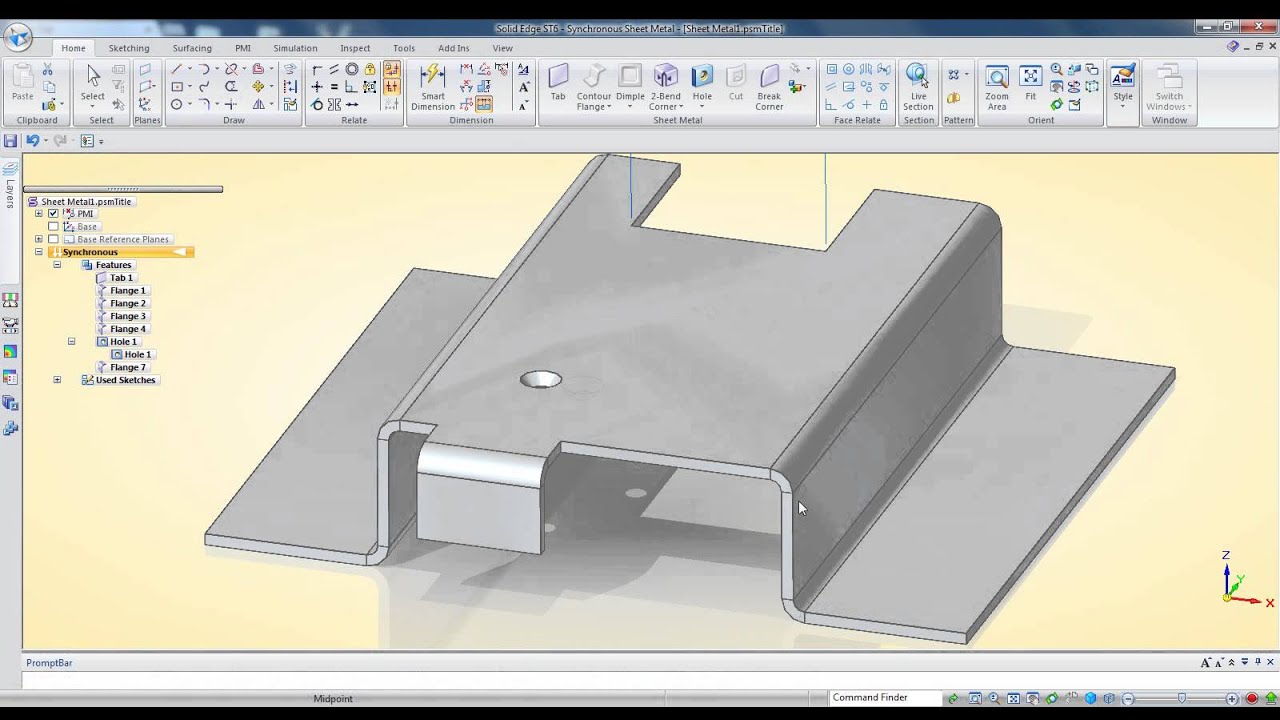The height and width of the screenshot is (720, 1280).
Task: Click the Break Corner command
Action: point(769,87)
